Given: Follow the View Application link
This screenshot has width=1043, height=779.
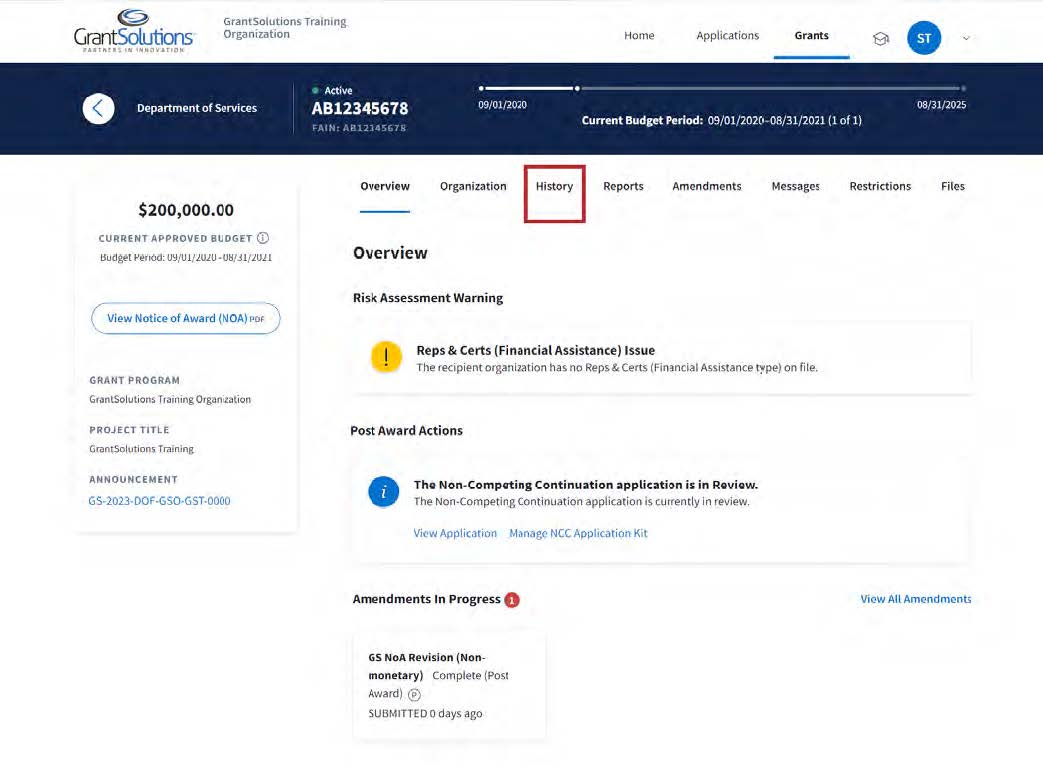Looking at the screenshot, I should [x=455, y=534].
